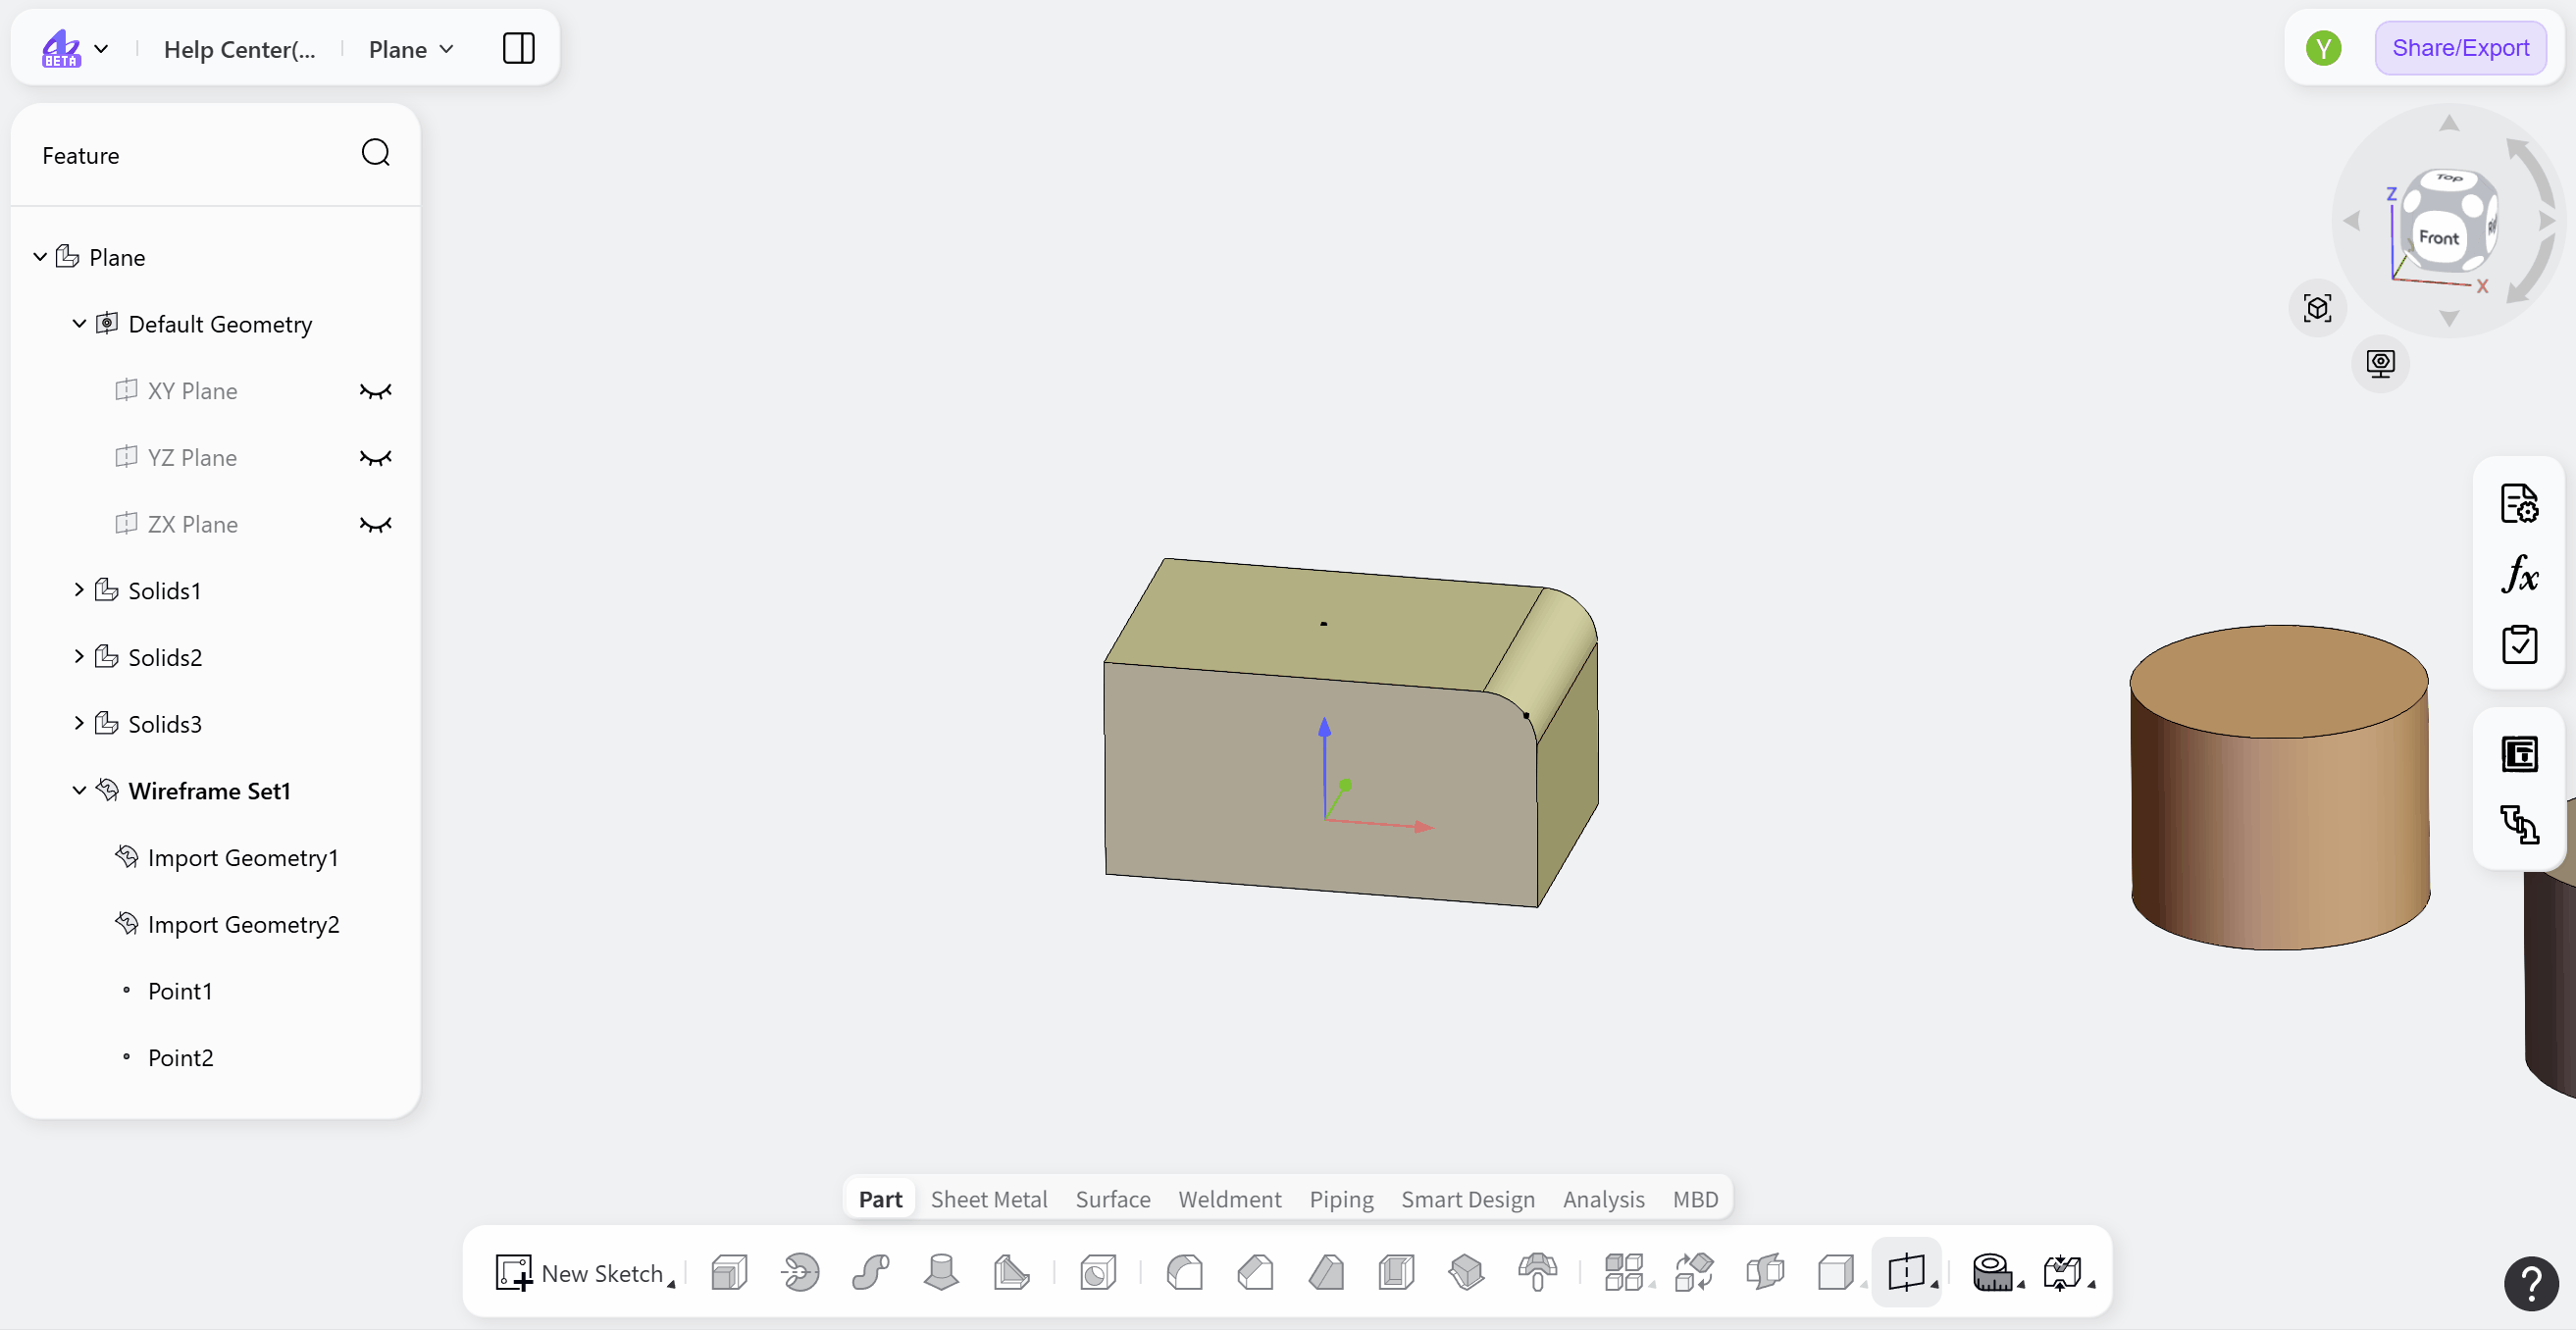Select the Loft tool icon

tap(941, 1273)
